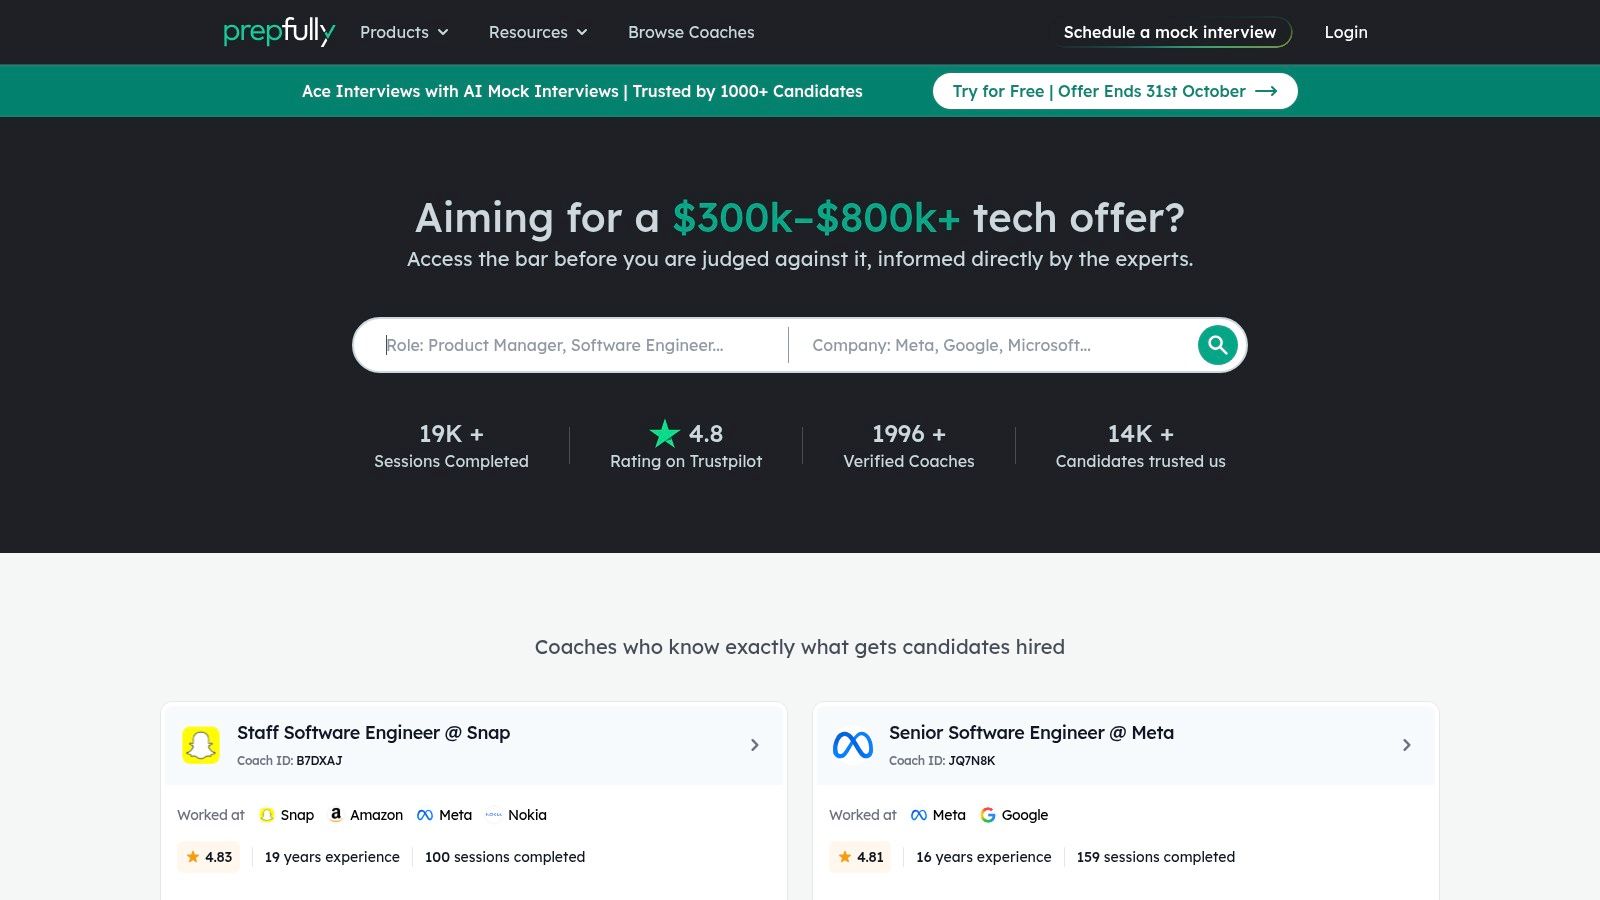1600x900 pixels.
Task: Click Senior Software Engineer @ Meta title
Action: tap(1031, 733)
